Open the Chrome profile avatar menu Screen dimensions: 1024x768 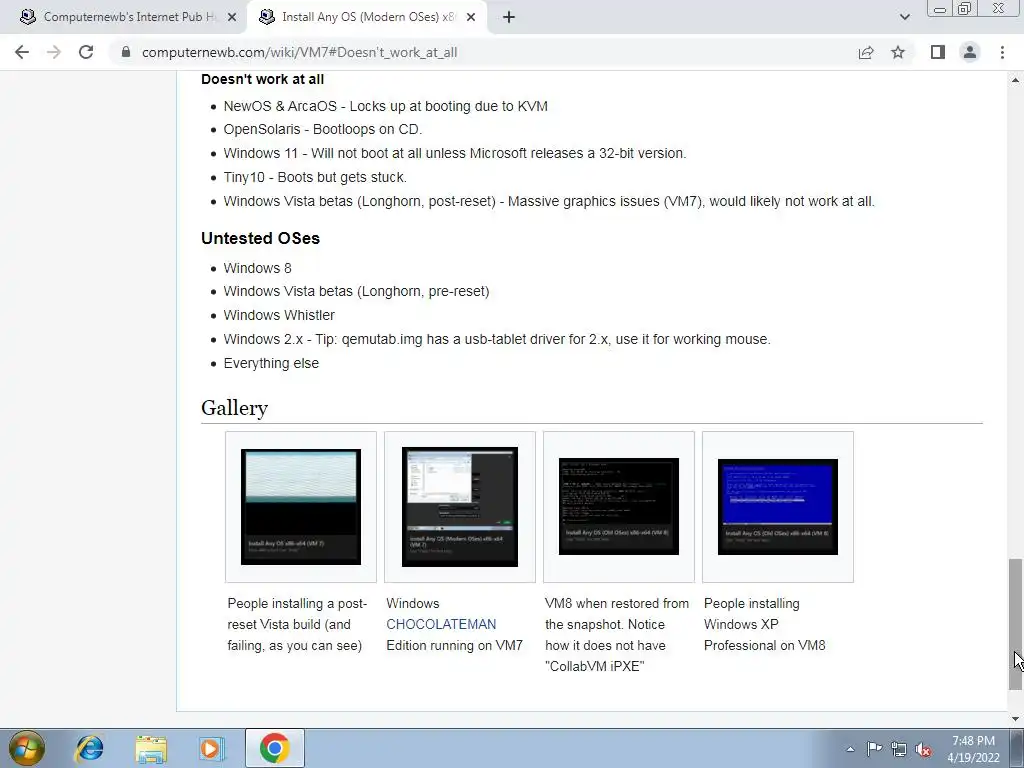pyautogui.click(x=970, y=52)
